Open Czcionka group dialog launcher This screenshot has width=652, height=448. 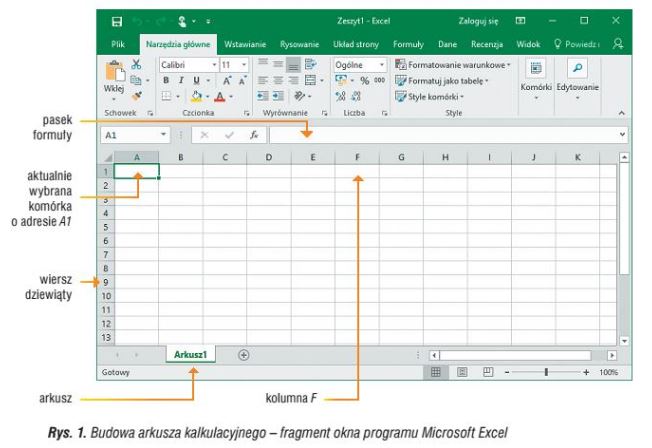[247, 113]
